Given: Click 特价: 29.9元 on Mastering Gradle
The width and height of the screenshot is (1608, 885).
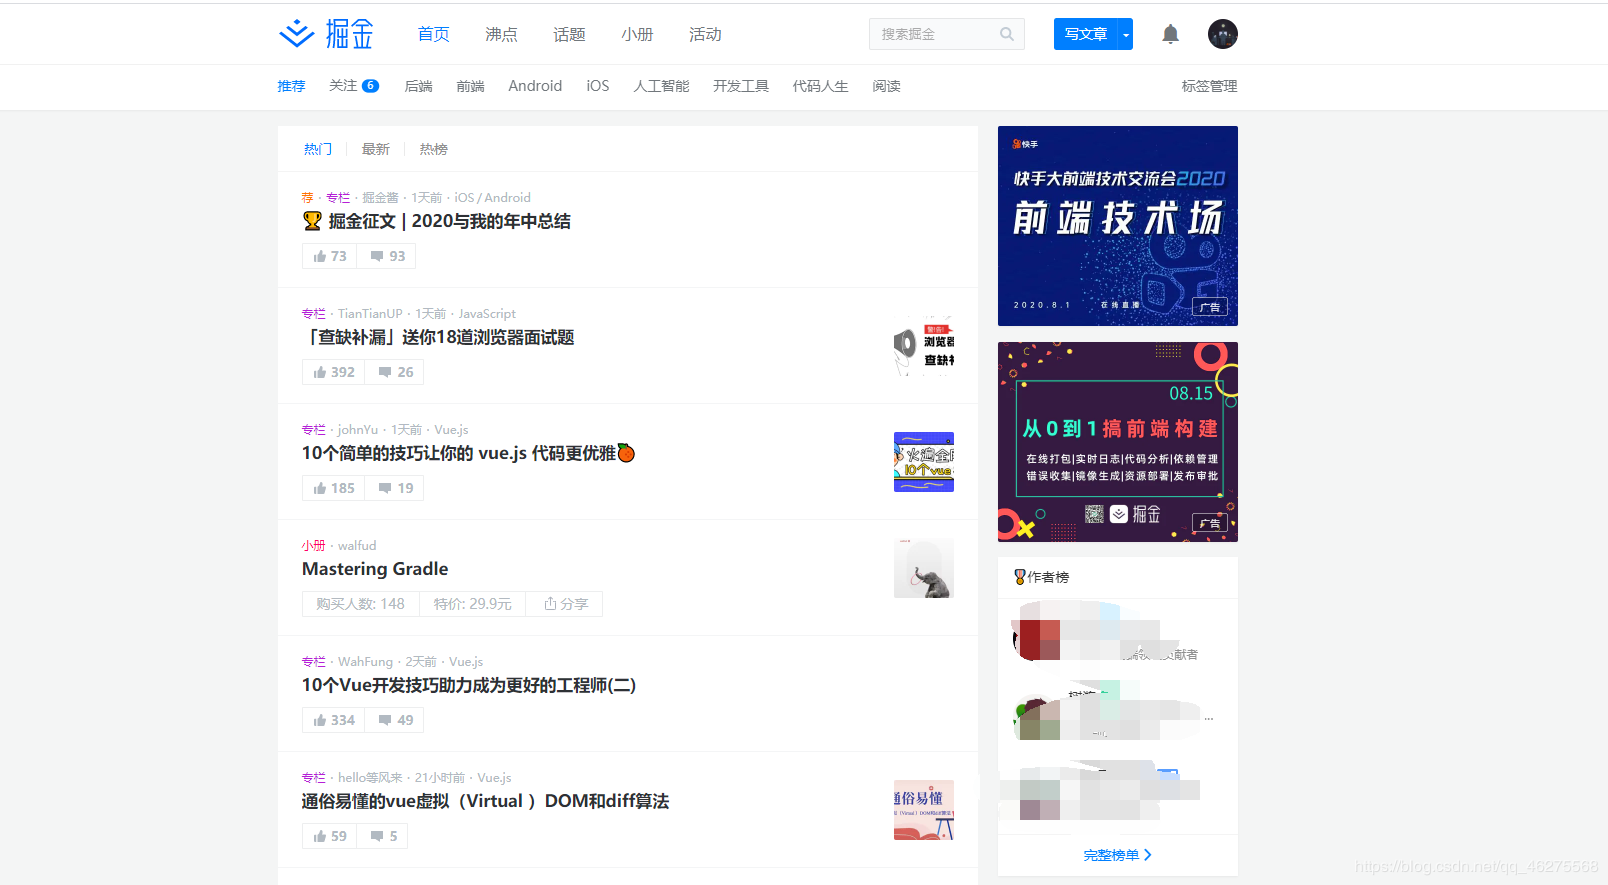Looking at the screenshot, I should [472, 604].
